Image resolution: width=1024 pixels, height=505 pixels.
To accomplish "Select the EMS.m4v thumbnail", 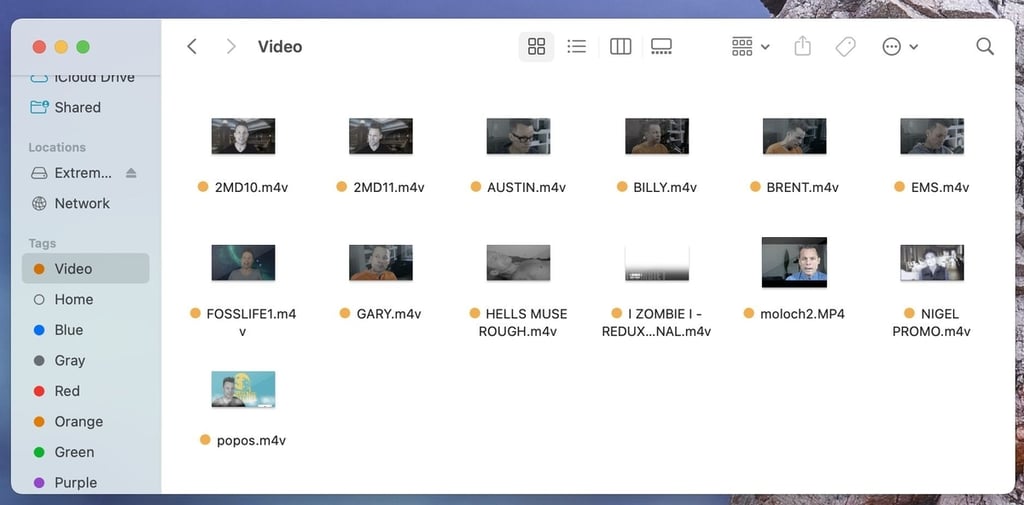I will point(932,136).
